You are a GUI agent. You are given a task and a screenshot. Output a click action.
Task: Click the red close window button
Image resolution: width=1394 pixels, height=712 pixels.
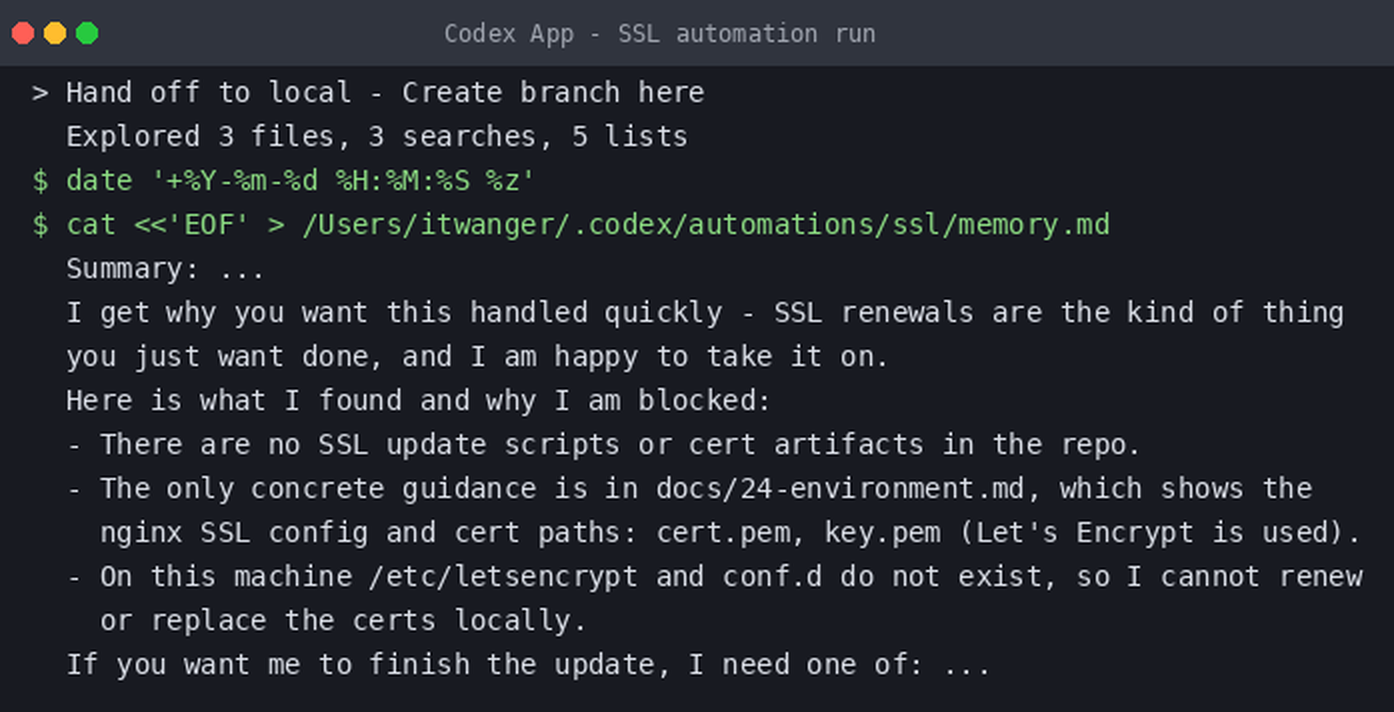22,33
